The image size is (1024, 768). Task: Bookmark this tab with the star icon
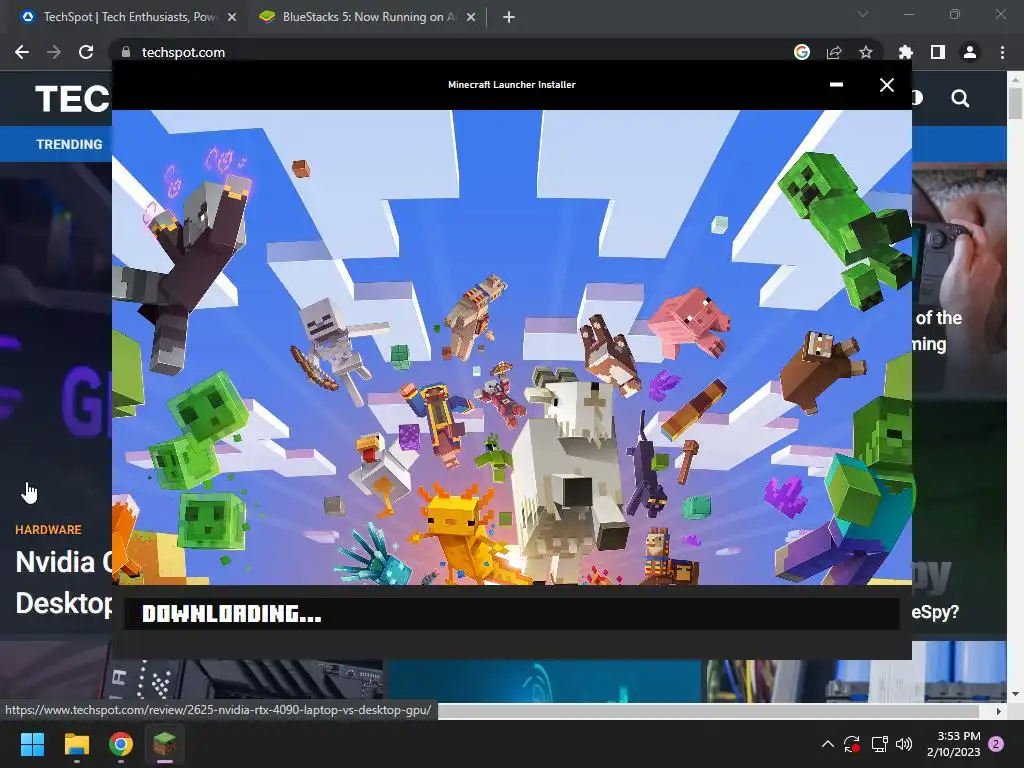[x=866, y=52]
